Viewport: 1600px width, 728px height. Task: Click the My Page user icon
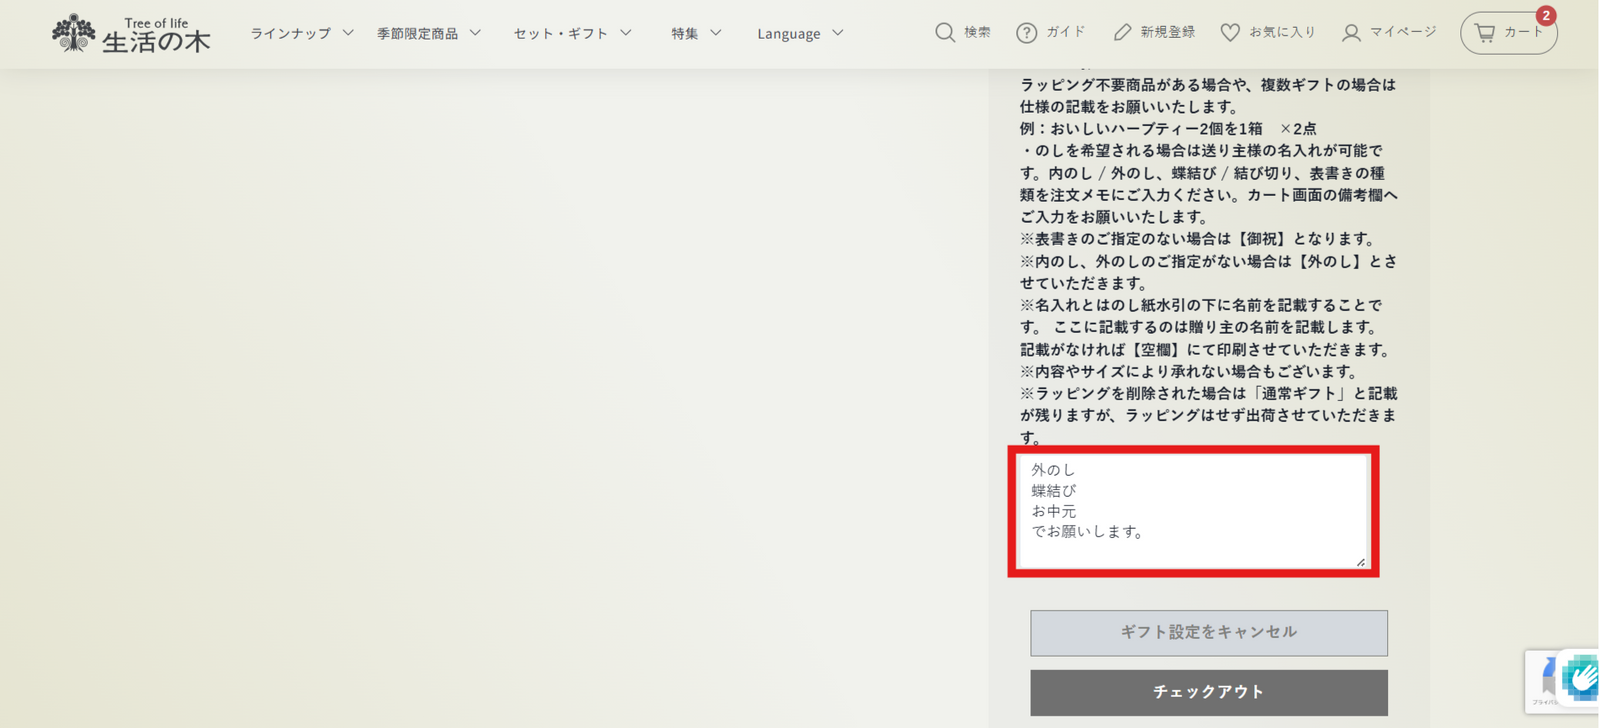pos(1351,33)
